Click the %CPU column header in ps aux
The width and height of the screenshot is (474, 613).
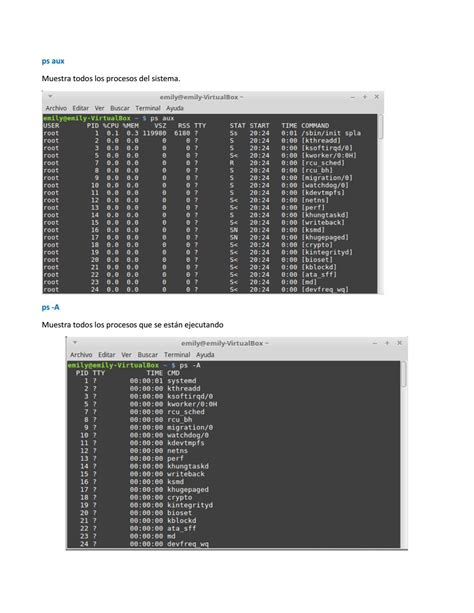tap(111, 125)
